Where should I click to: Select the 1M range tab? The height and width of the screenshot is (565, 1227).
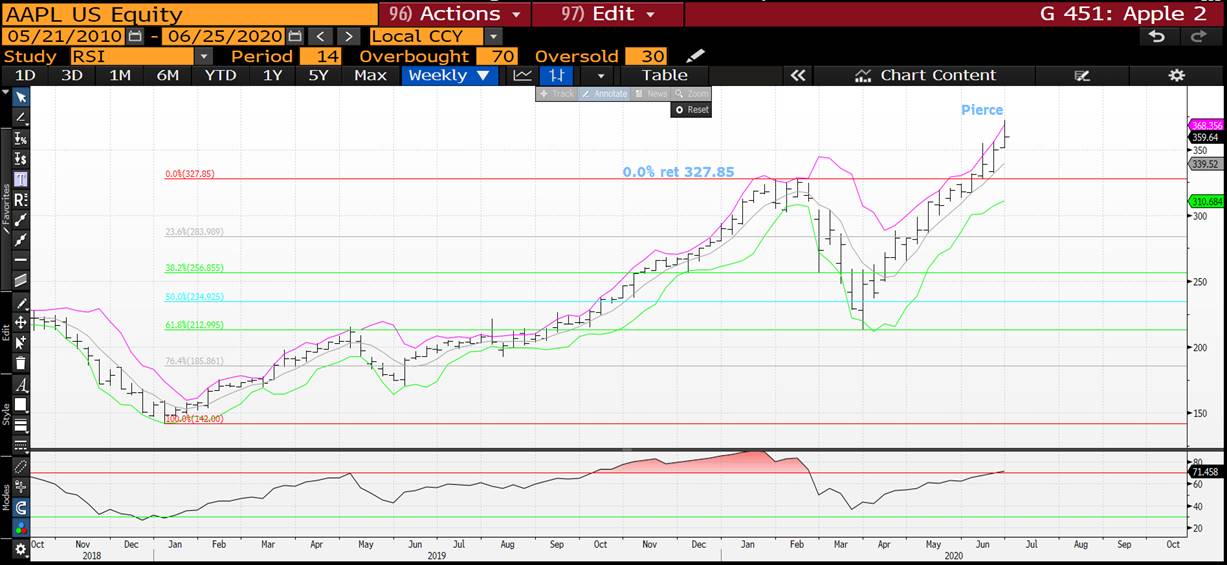tap(120, 75)
